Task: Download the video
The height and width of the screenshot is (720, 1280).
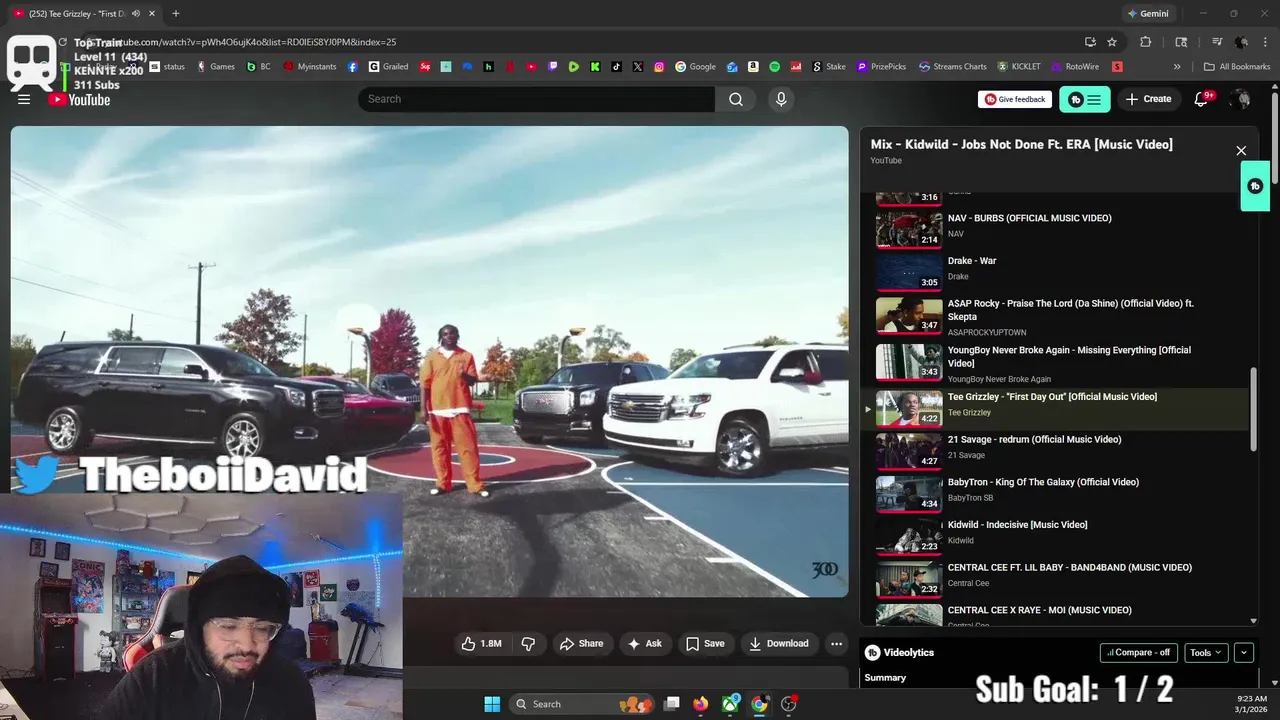Action: [779, 644]
